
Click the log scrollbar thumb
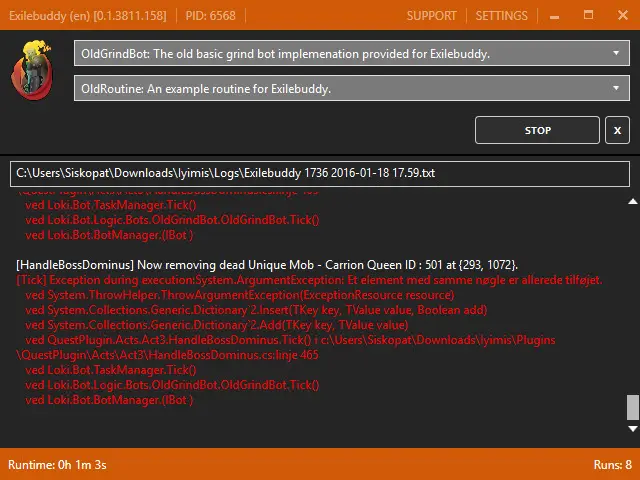click(633, 407)
